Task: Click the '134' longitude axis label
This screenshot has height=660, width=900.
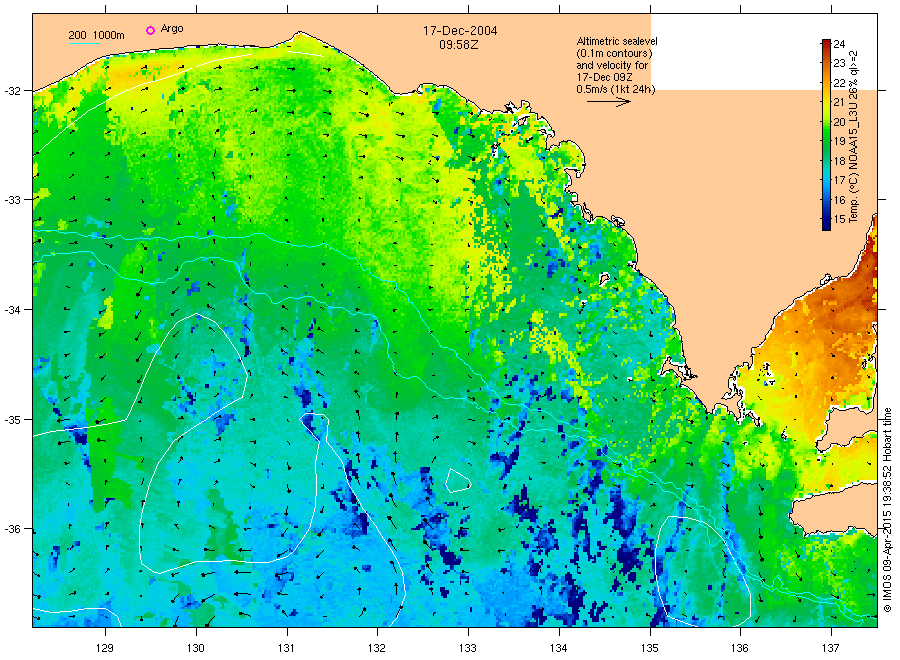Action: pos(558,648)
